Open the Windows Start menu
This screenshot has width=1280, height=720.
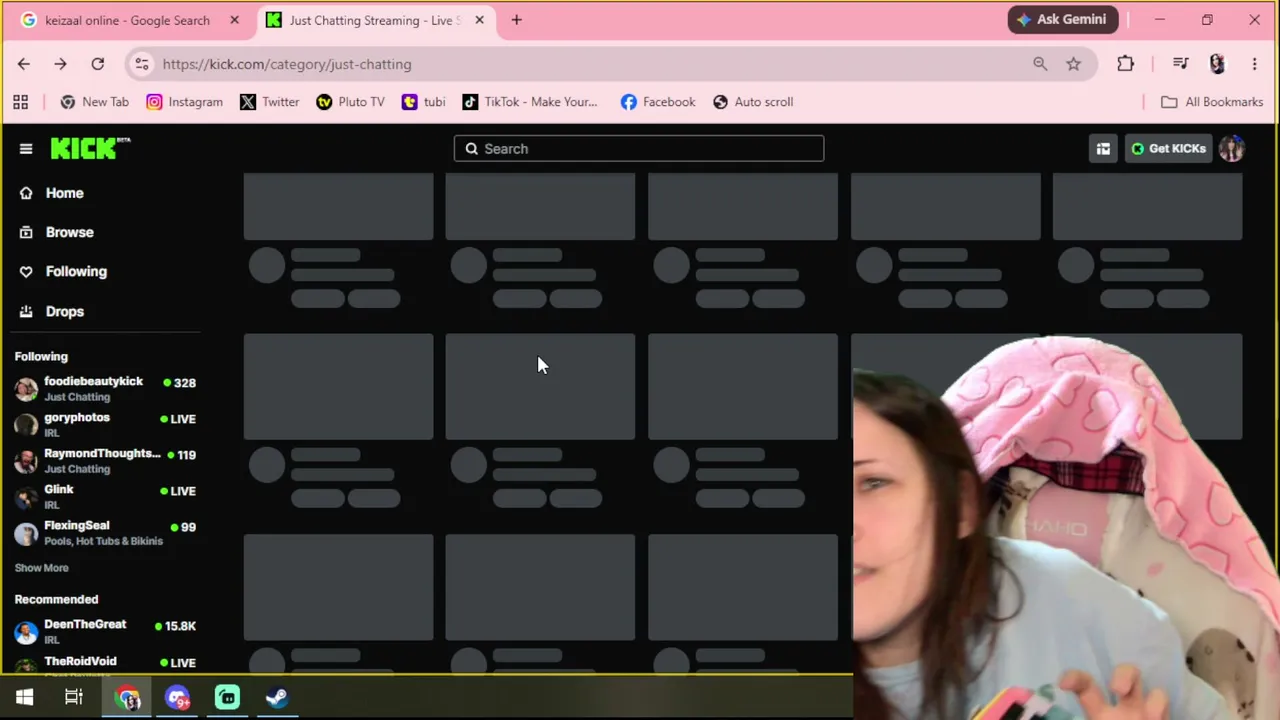click(25, 697)
